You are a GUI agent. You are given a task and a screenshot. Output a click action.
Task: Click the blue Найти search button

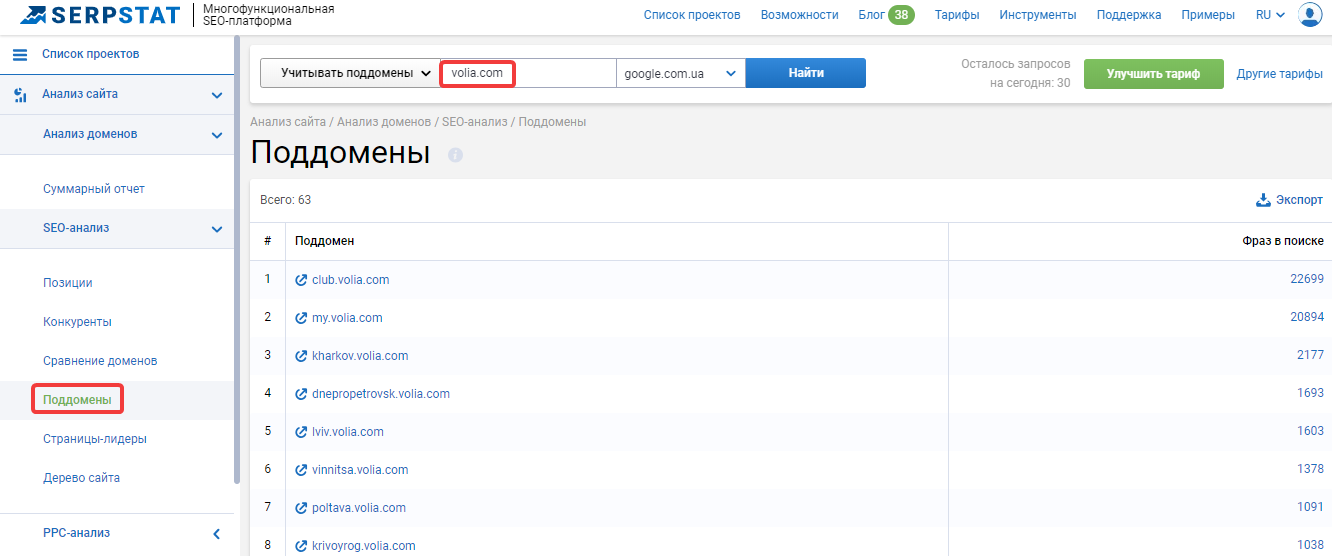[x=806, y=73]
